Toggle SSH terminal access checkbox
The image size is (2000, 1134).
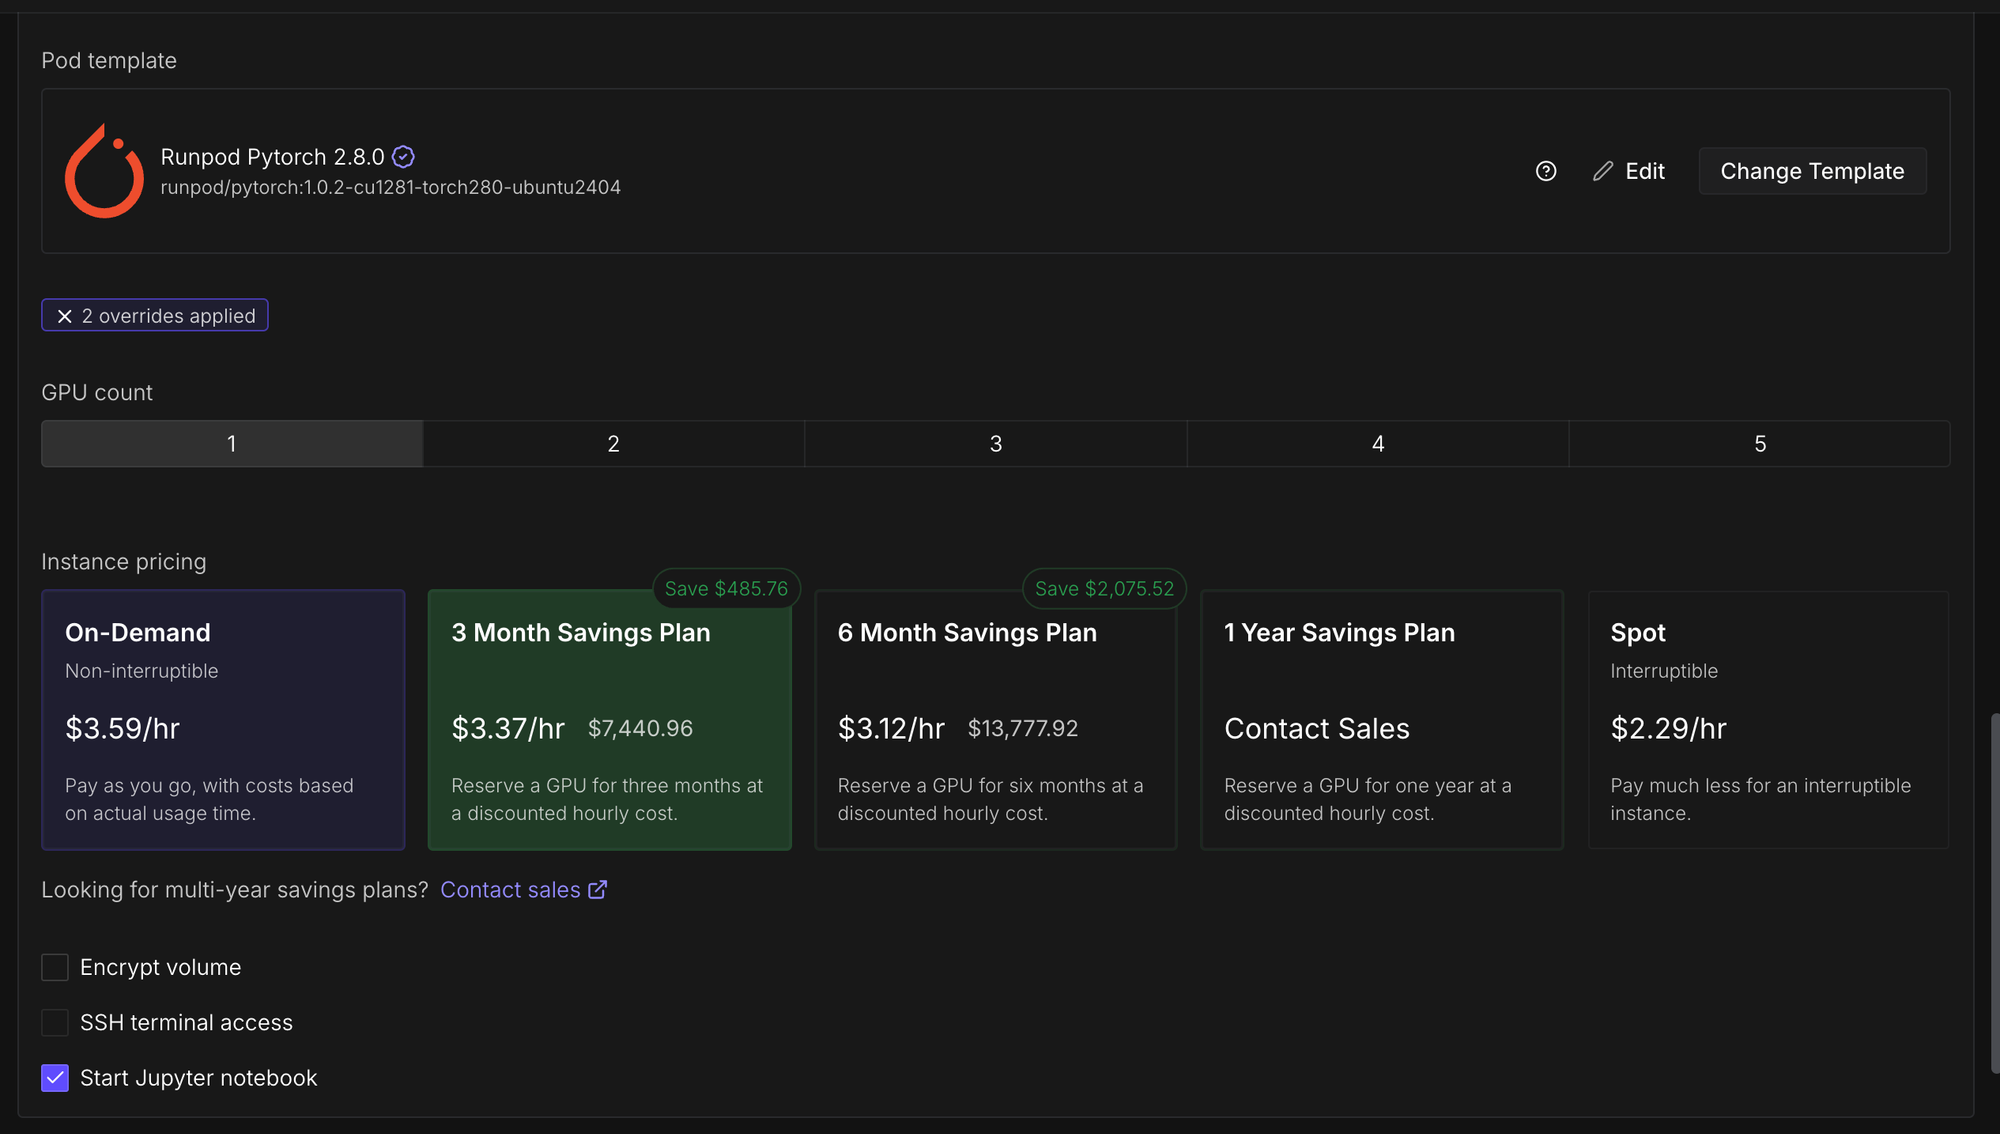point(55,1022)
